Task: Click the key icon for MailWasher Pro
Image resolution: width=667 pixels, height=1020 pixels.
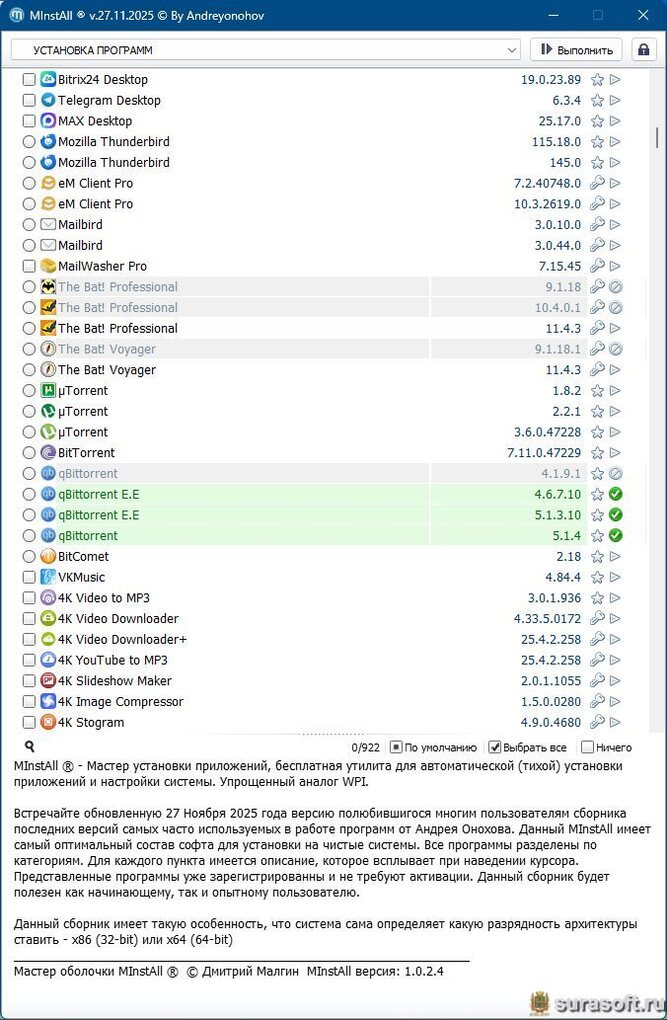Action: tap(597, 266)
